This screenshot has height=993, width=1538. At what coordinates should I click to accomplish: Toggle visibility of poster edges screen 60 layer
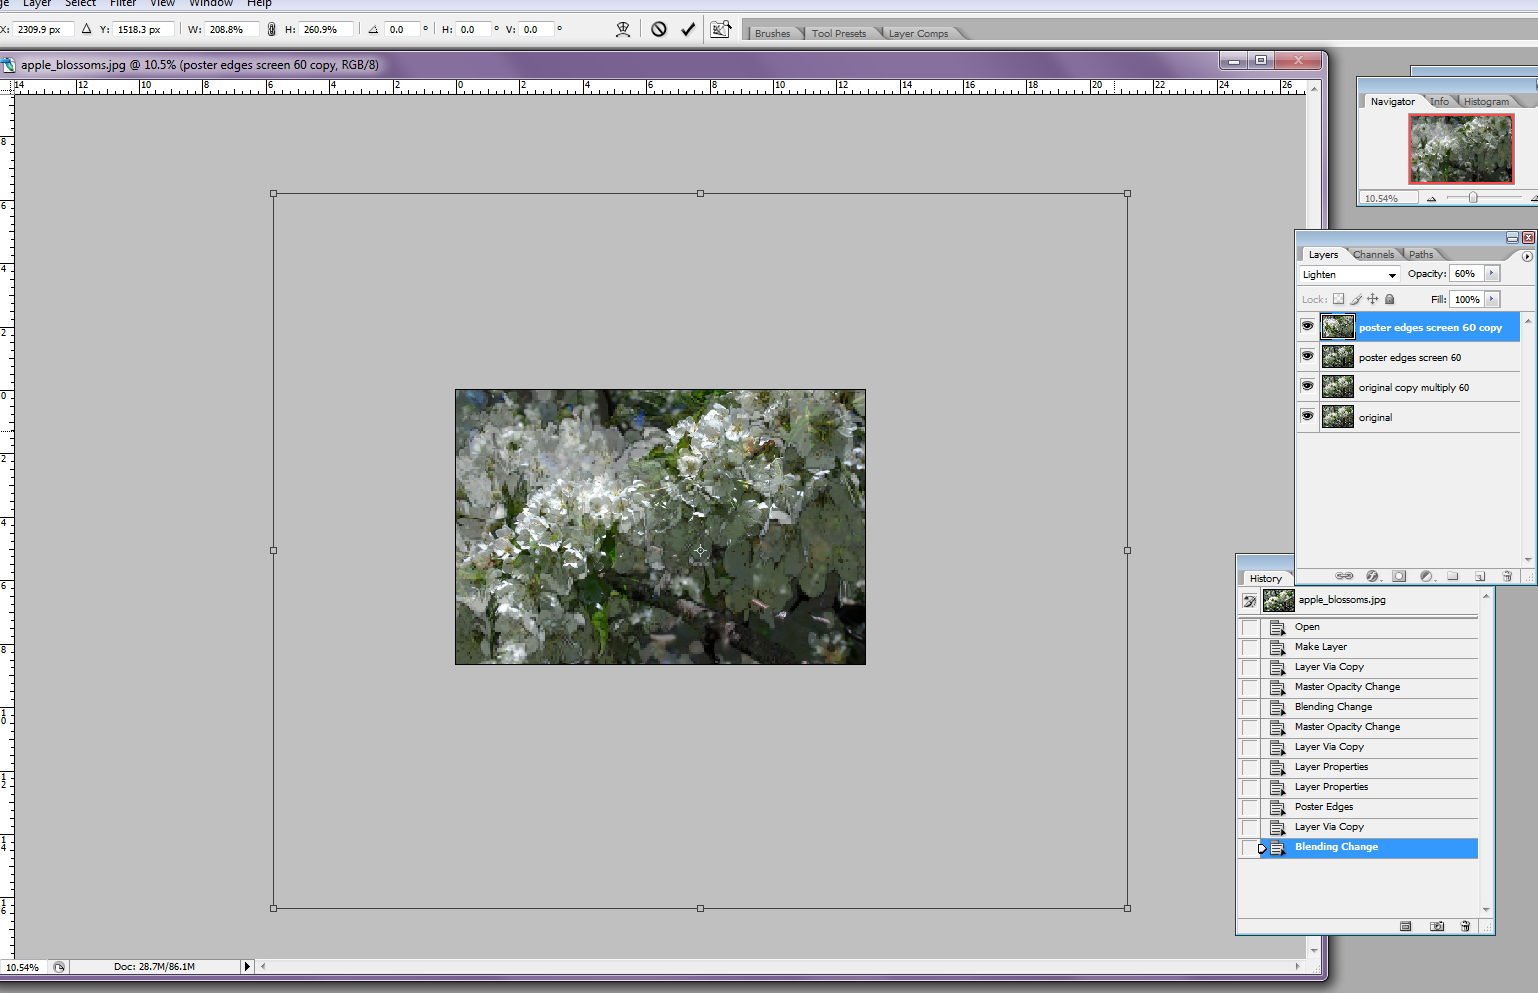coord(1307,356)
